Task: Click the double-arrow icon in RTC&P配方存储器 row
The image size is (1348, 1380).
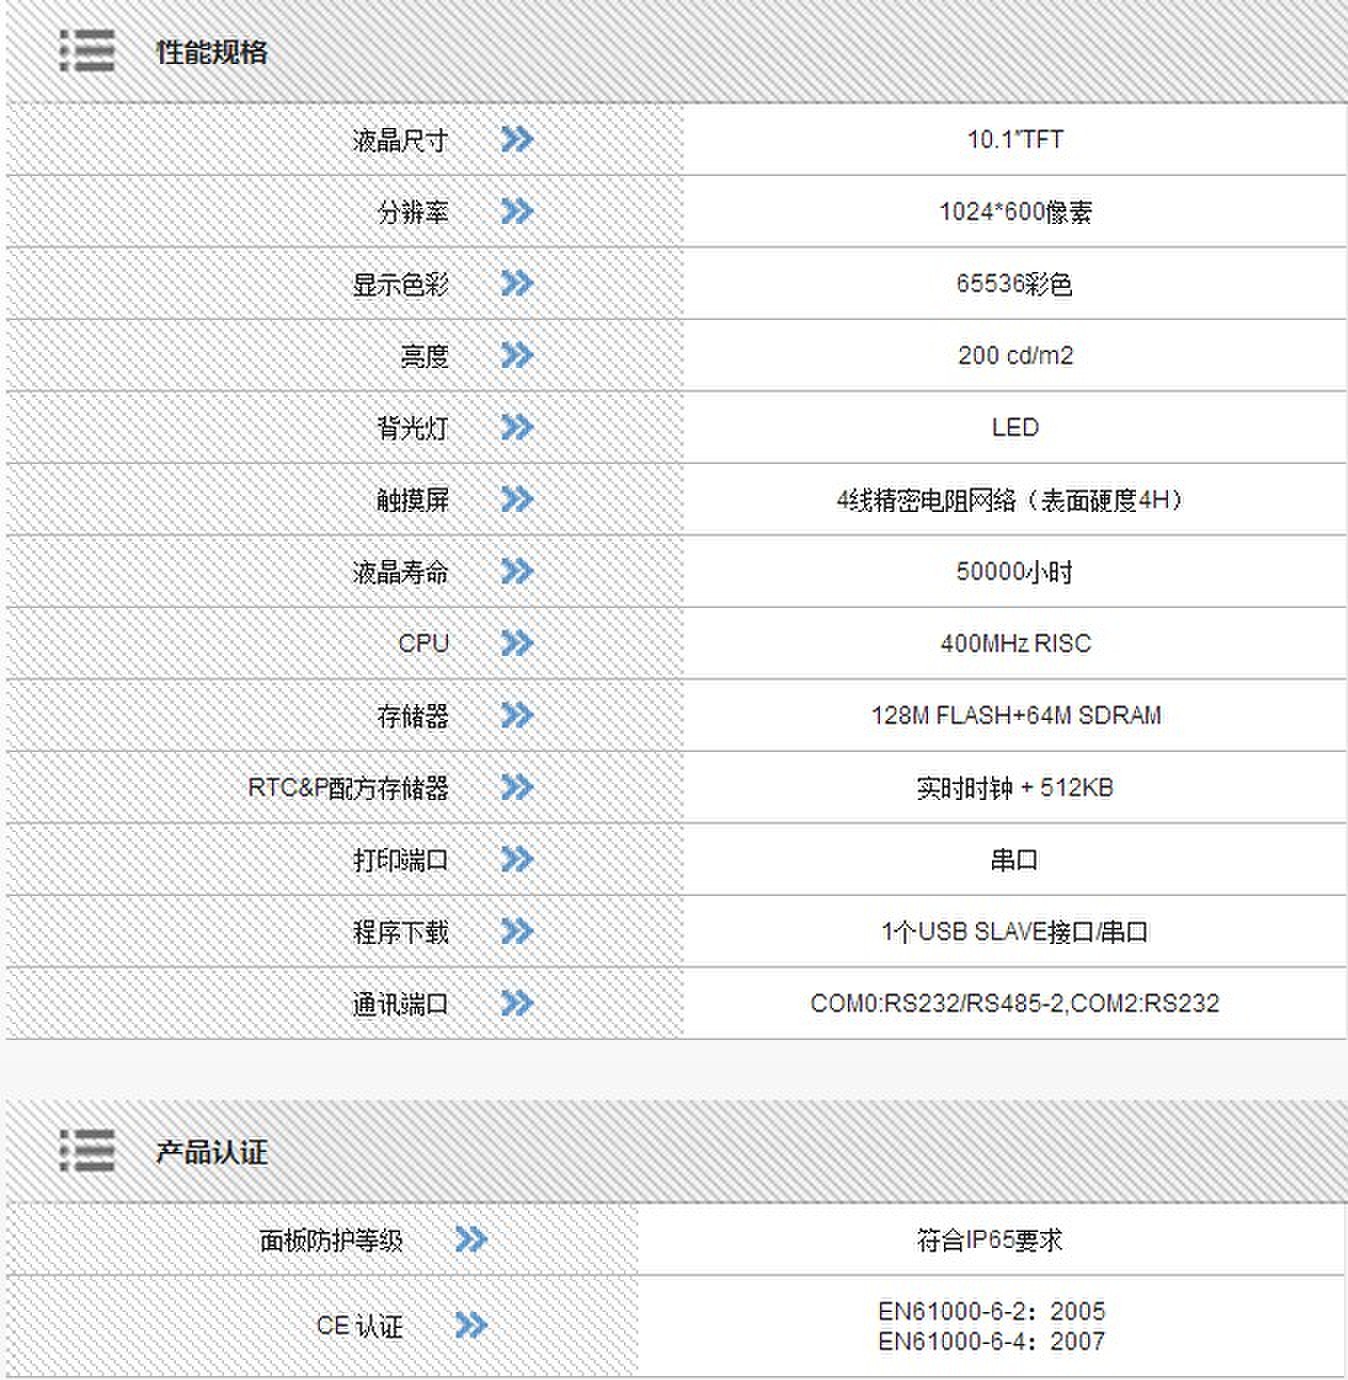Action: pos(517,787)
